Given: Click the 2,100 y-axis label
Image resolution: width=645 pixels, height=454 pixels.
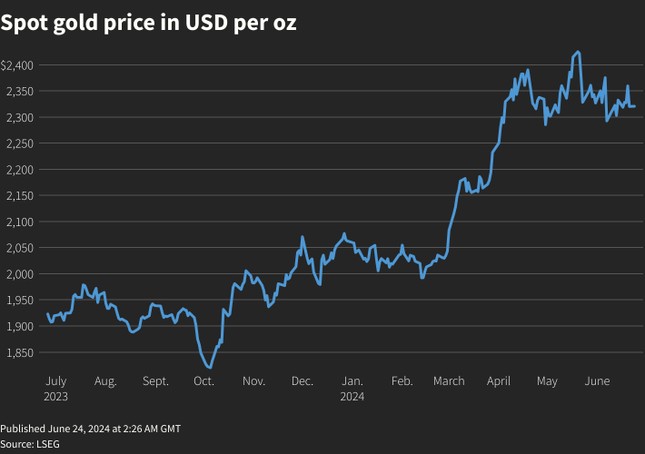Looking at the screenshot, I should click(20, 222).
